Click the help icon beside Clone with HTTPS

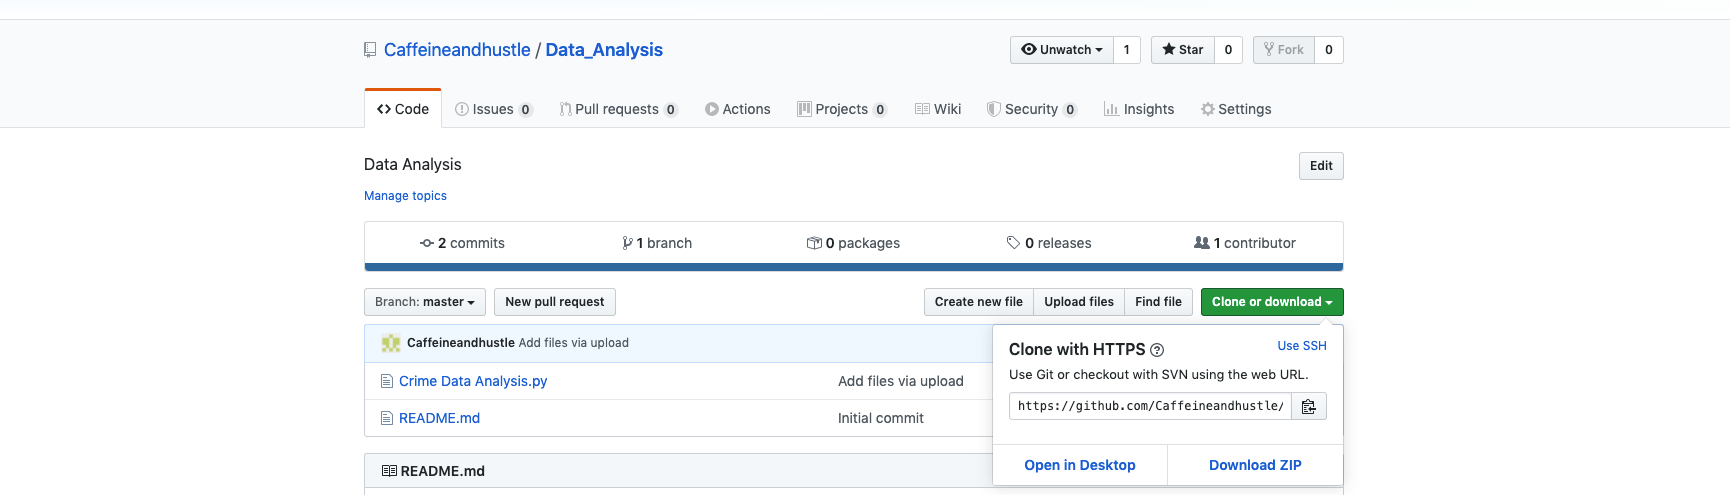click(1157, 350)
